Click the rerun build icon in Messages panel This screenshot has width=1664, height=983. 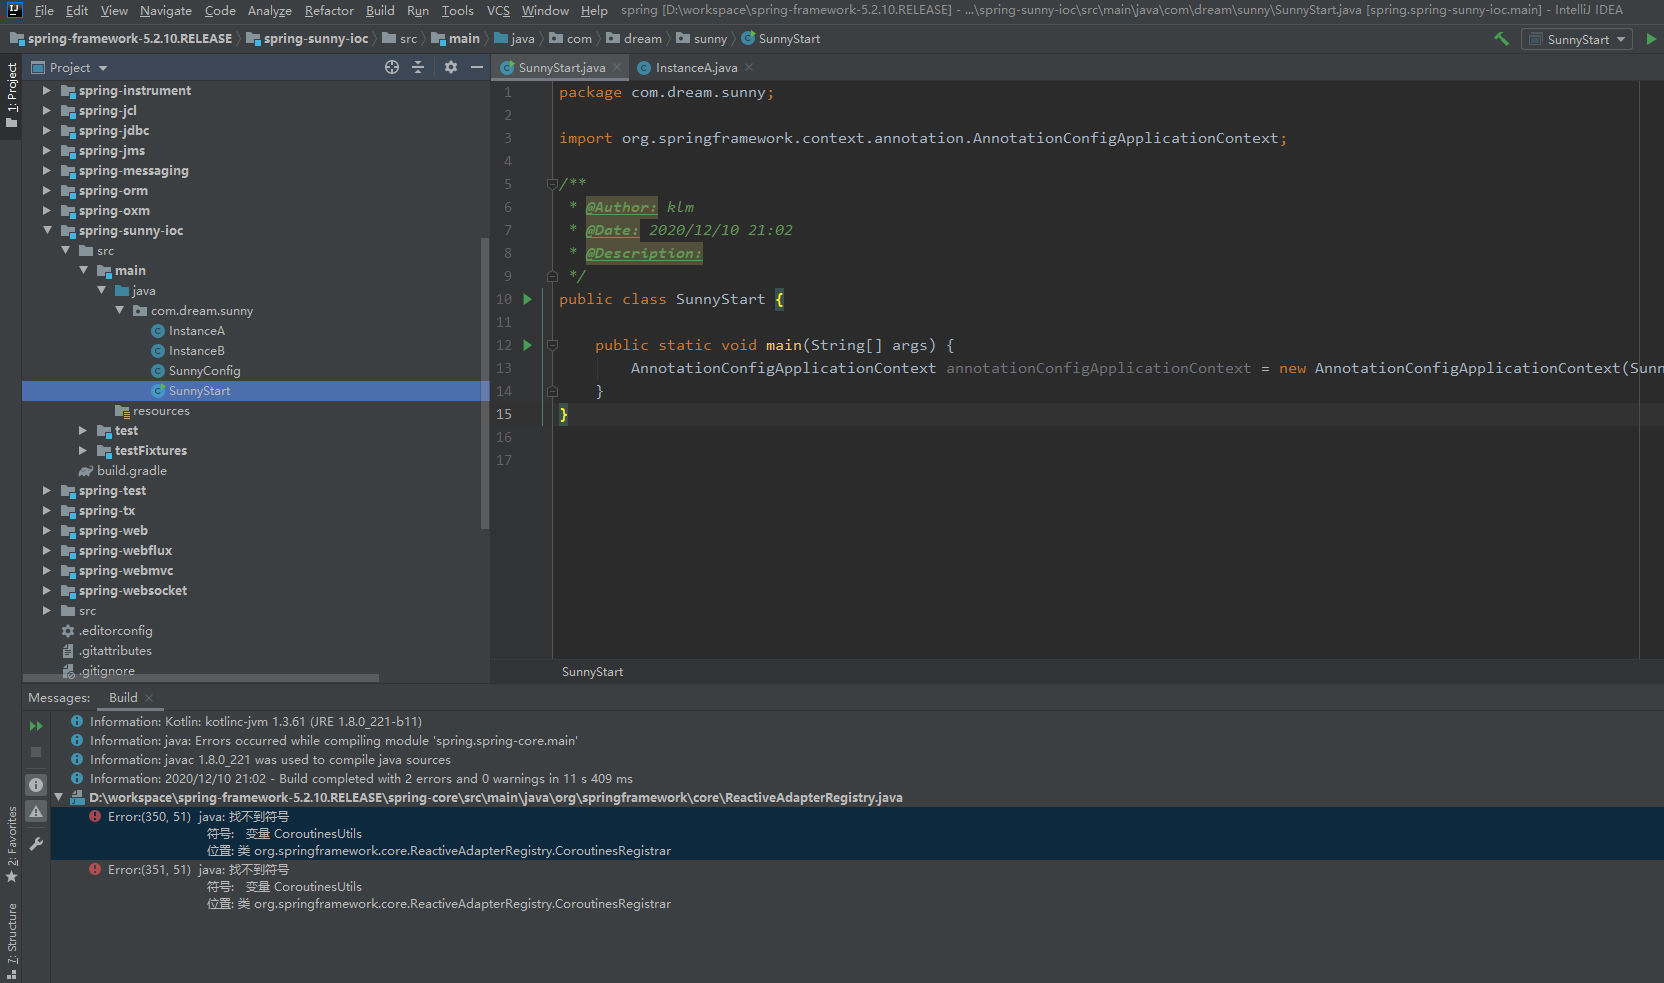(x=36, y=726)
